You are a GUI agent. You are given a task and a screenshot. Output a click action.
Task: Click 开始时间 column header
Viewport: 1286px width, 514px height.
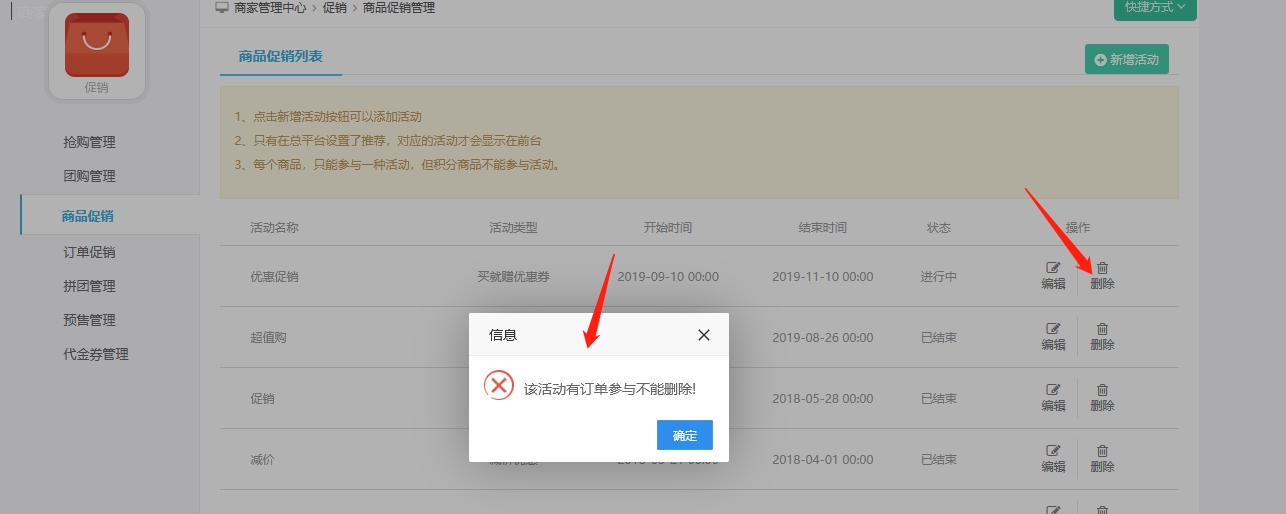point(668,228)
